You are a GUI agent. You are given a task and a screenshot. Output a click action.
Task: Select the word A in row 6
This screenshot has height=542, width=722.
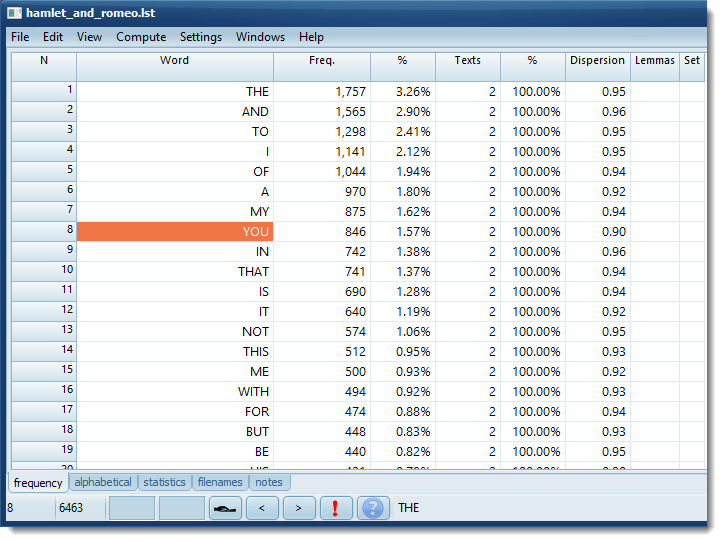[x=265, y=192]
